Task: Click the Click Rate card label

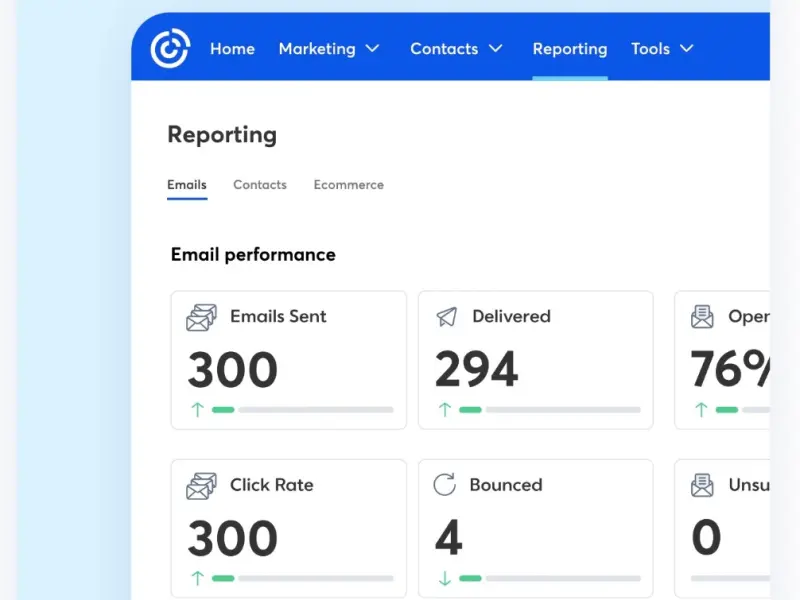Action: pyautogui.click(x=271, y=485)
